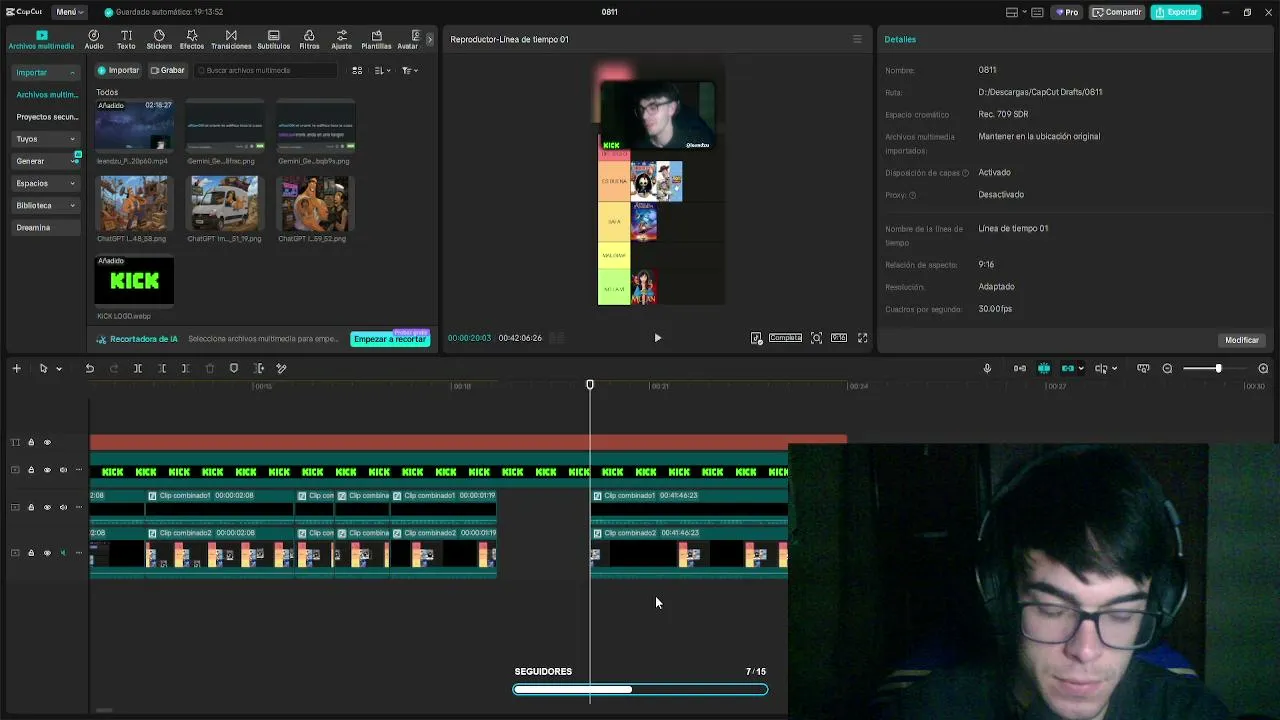Open the Efectos tab
Viewport: 1280px width, 720px height.
pyautogui.click(x=192, y=40)
